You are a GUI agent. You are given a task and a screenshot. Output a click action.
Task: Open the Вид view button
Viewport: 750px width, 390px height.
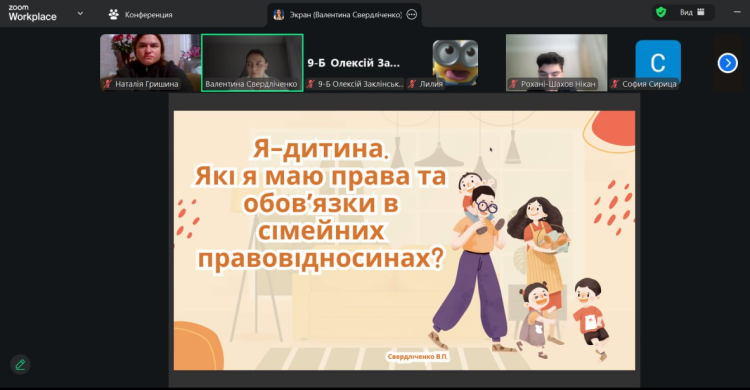pos(686,12)
